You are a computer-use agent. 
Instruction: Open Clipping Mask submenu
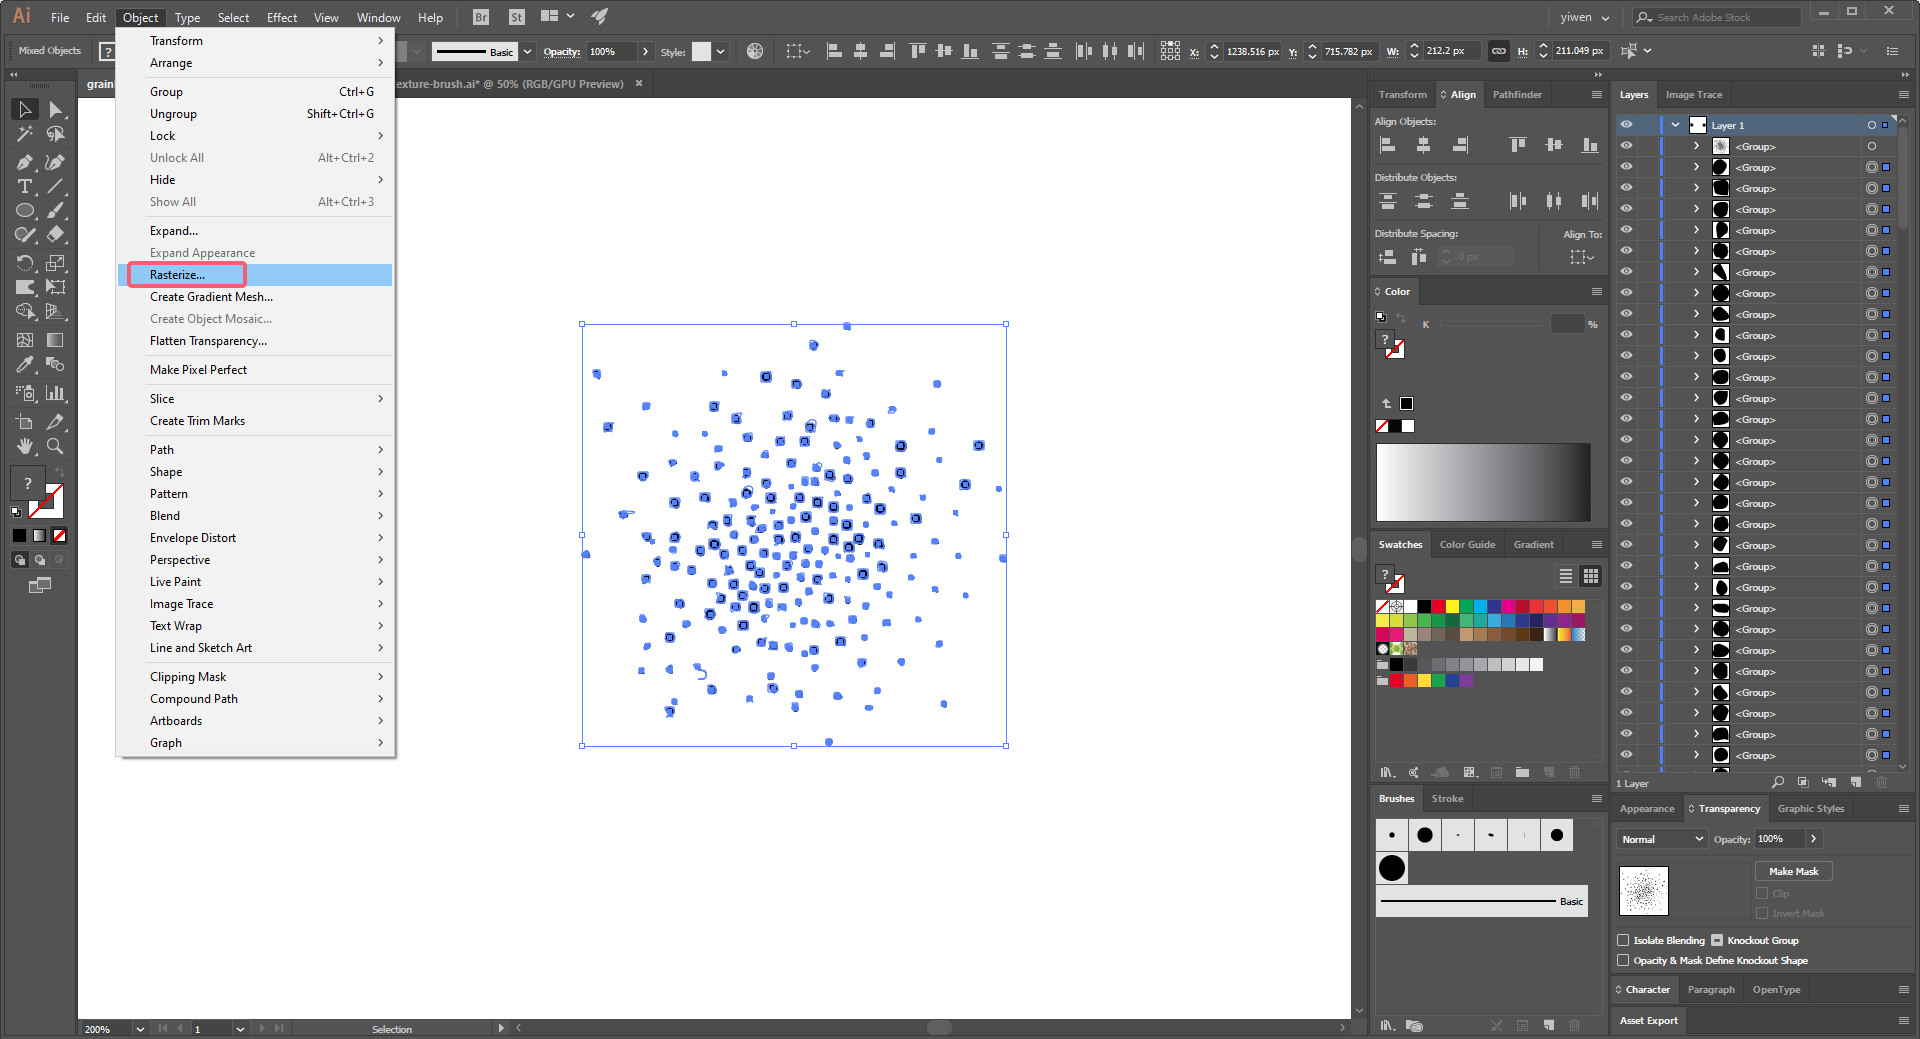(x=256, y=677)
